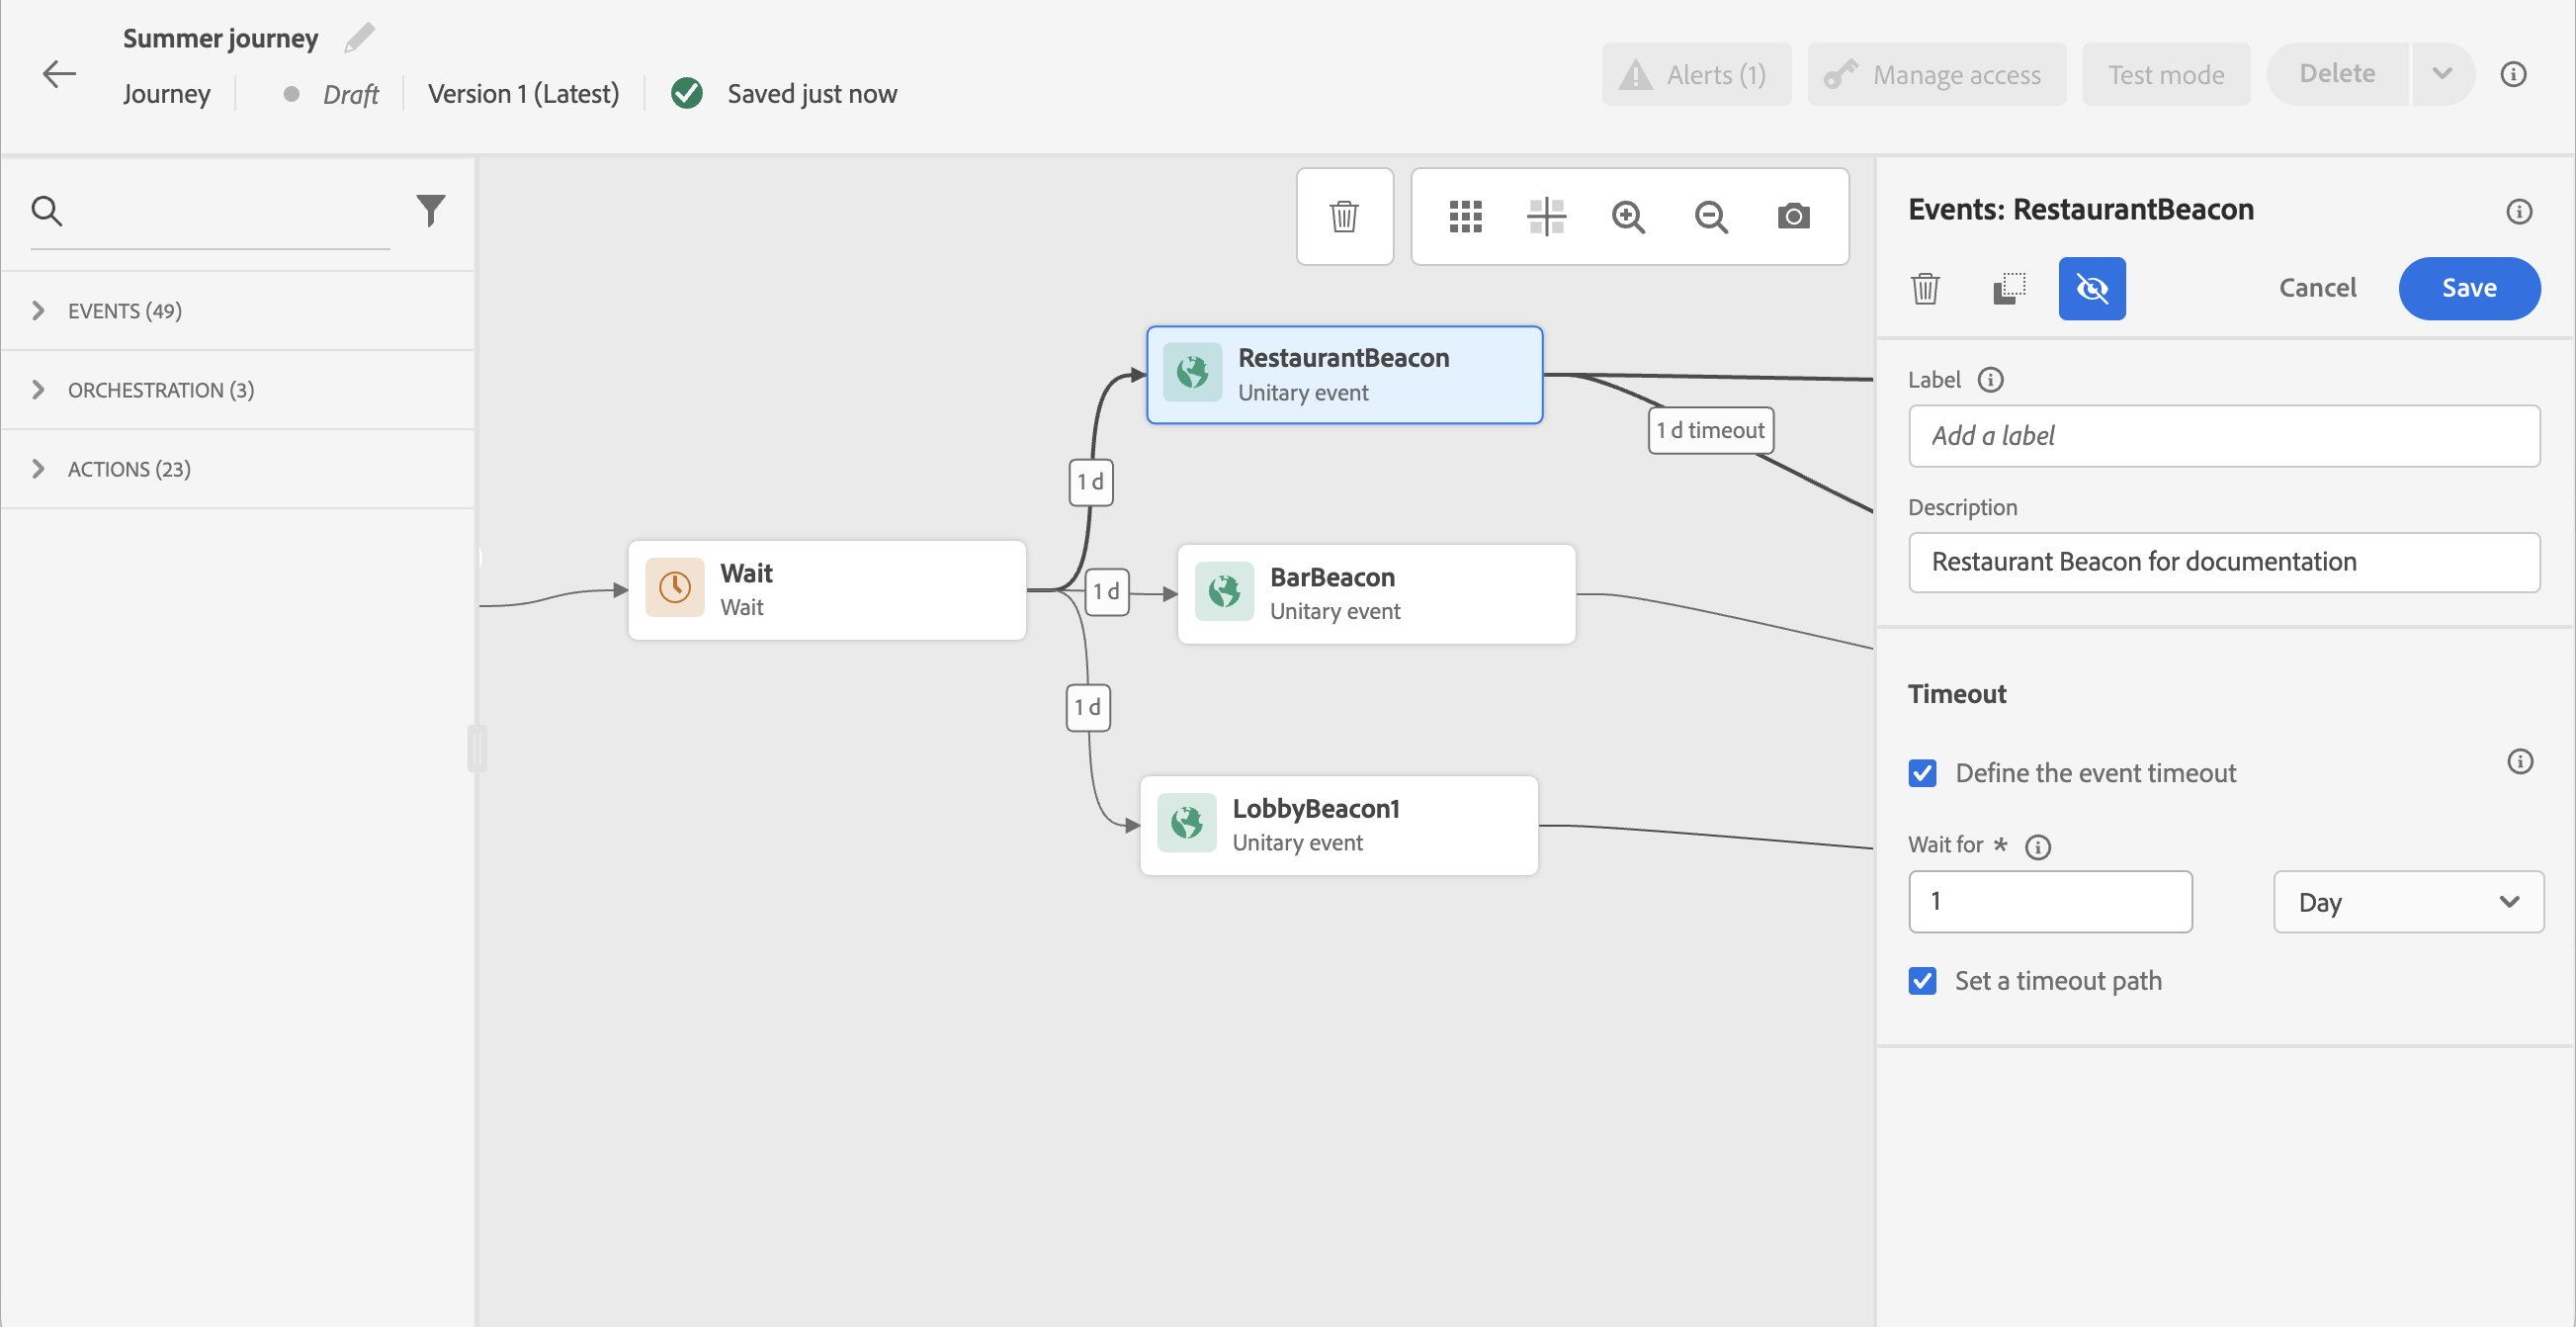Expand the ORCHESTRATION (3) category
Image resolution: width=2576 pixels, height=1327 pixels.
pyautogui.click(x=160, y=390)
